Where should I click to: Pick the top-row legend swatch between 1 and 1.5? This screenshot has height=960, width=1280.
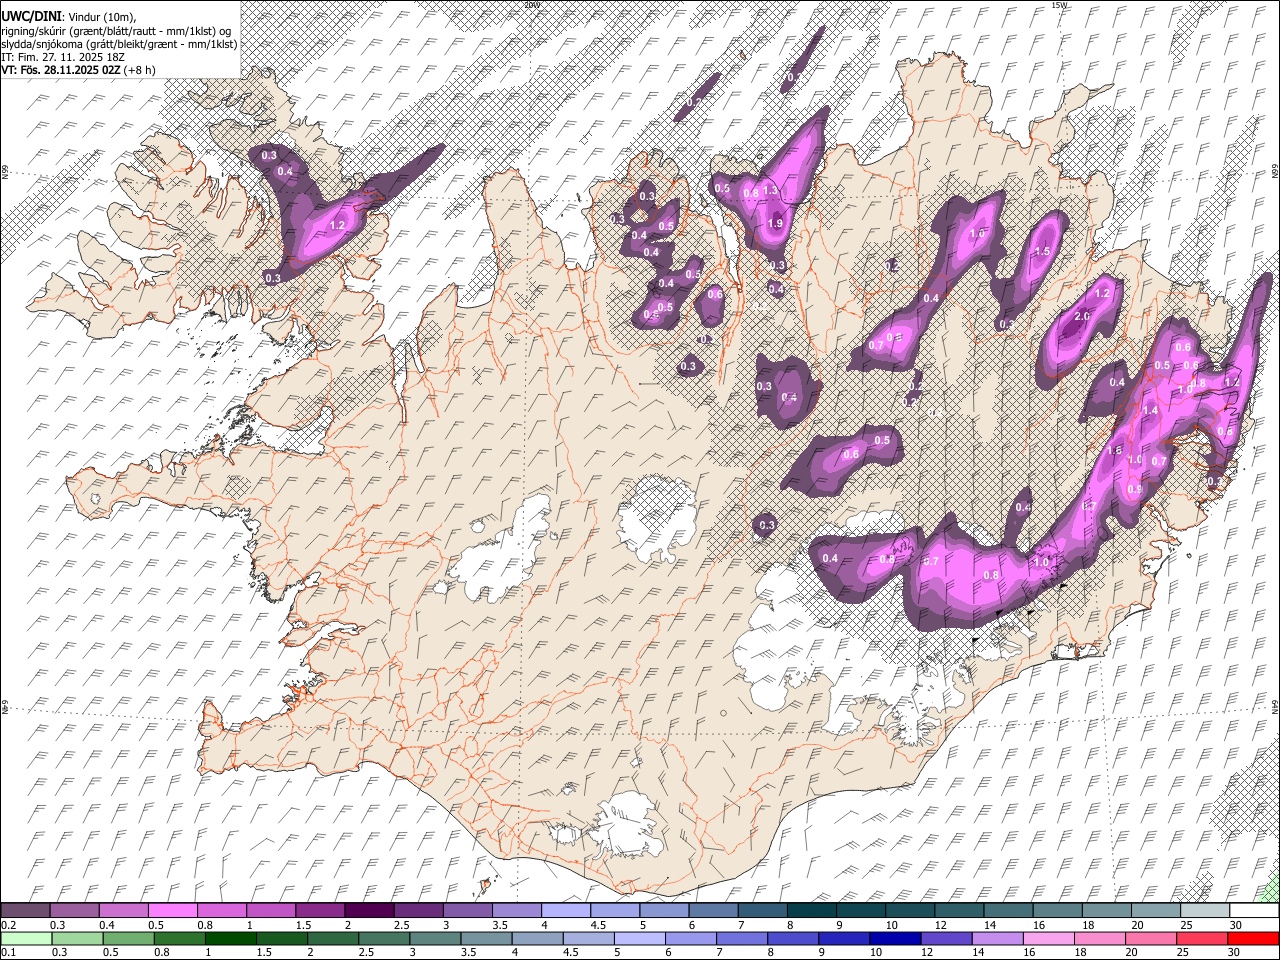click(x=271, y=911)
